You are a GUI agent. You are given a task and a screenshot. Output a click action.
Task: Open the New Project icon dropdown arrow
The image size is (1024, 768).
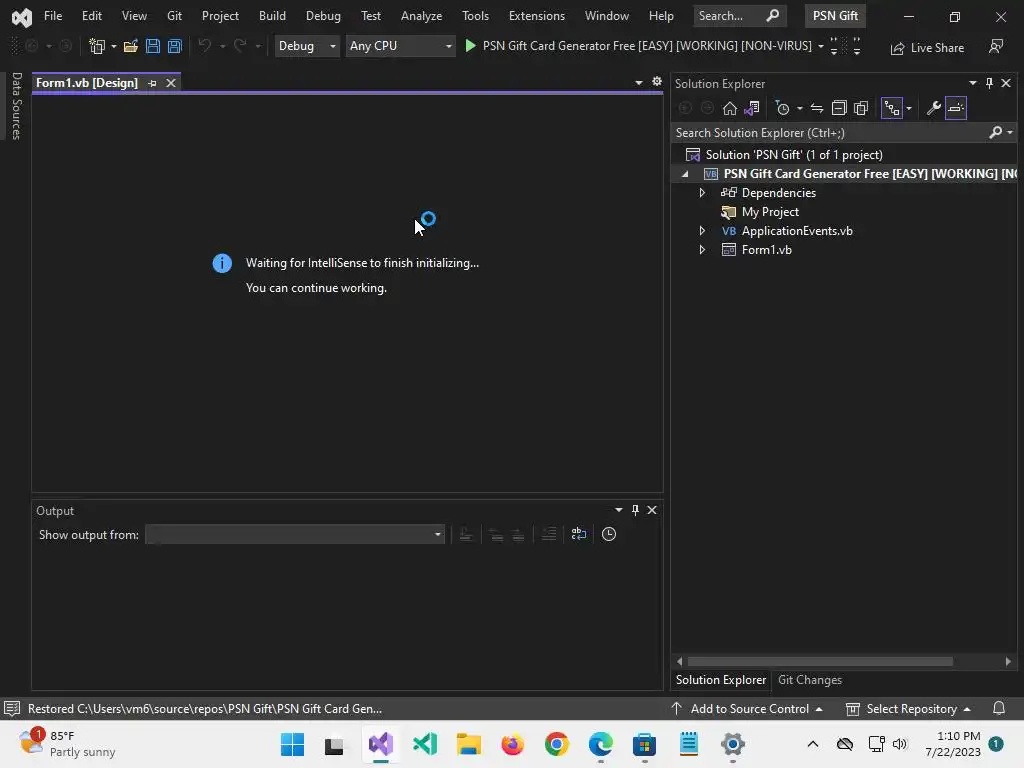114,46
